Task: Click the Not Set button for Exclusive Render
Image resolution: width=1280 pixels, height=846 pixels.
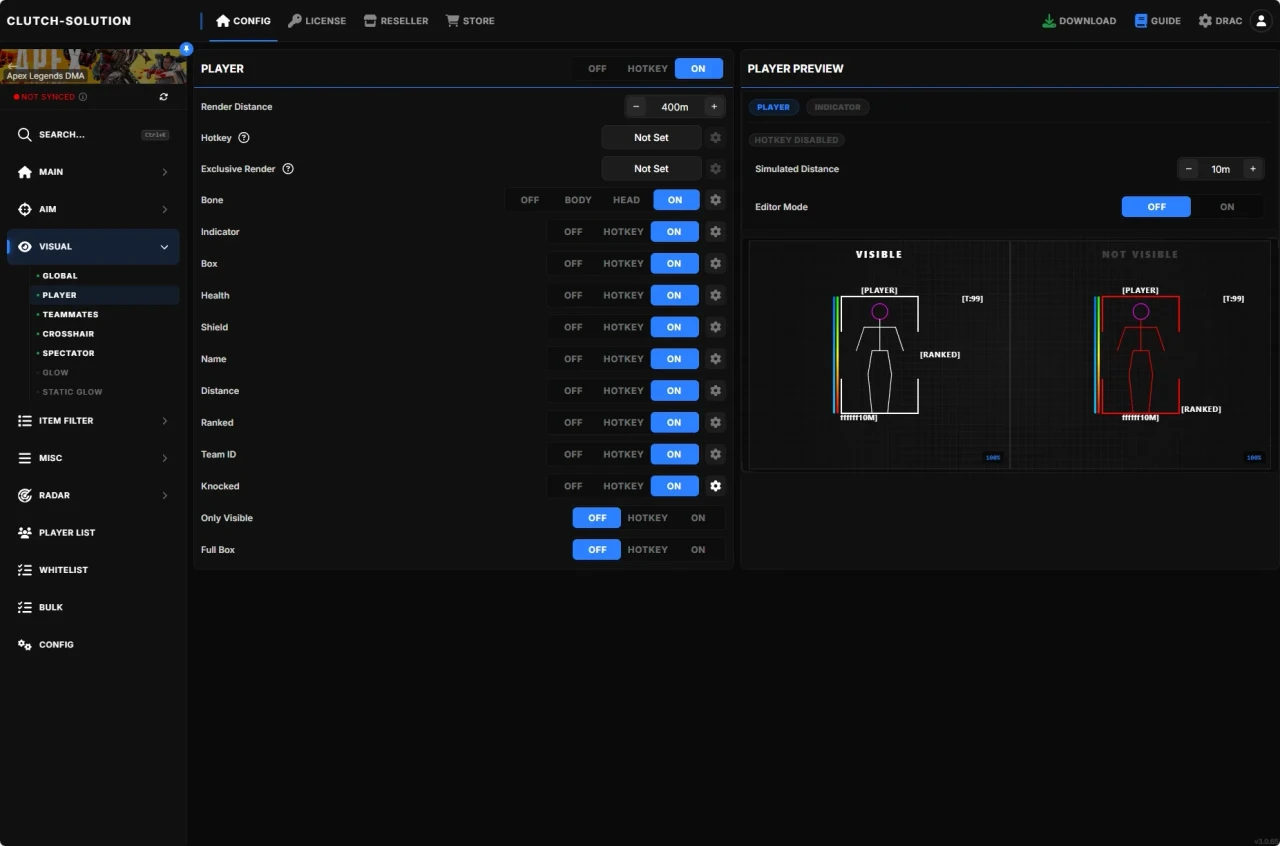Action: click(x=651, y=168)
